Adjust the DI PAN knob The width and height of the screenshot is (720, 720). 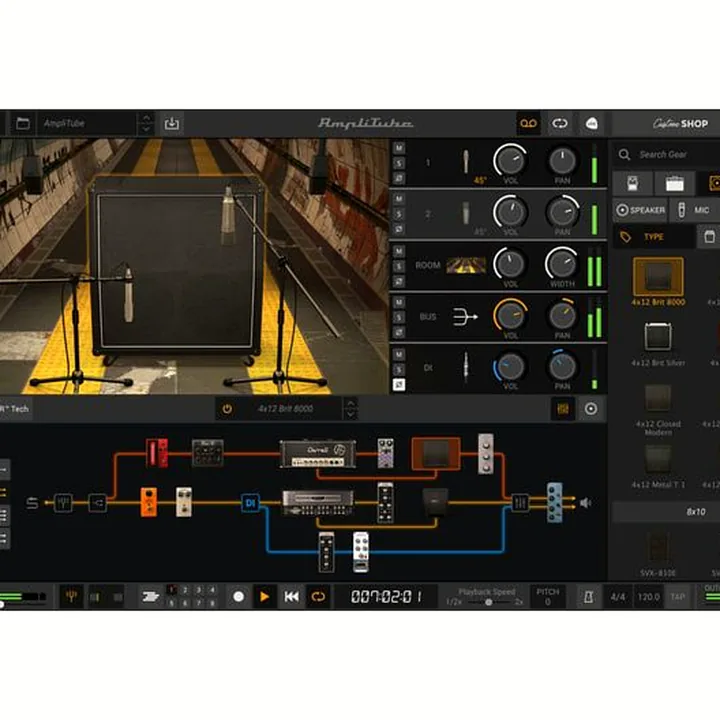(562, 366)
